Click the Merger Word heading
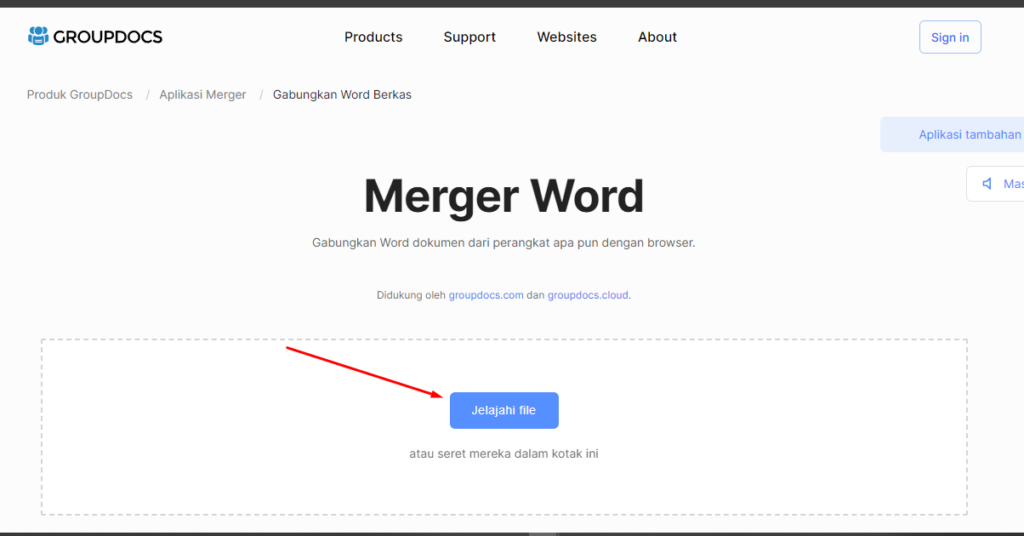Viewport: 1024px width, 536px height. tap(504, 196)
